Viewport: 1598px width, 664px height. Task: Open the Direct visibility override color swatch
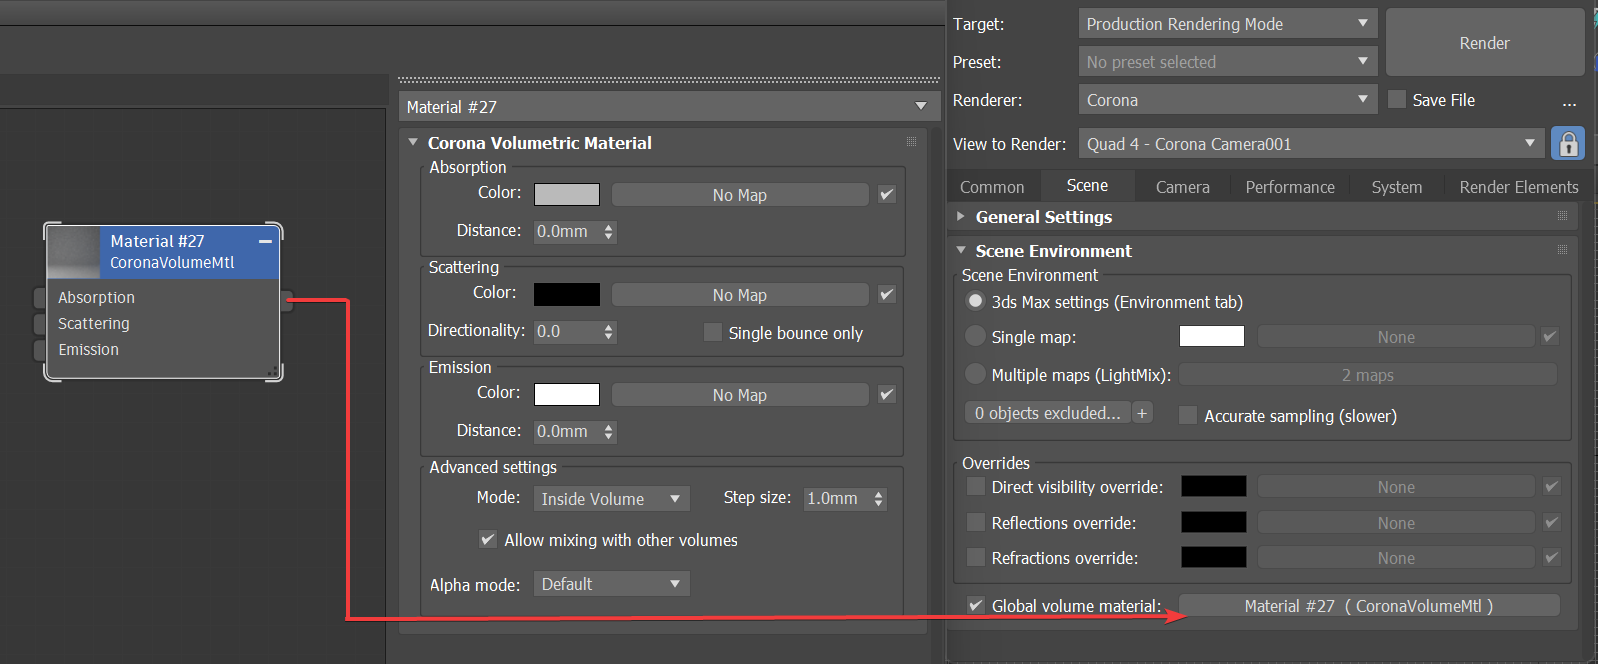point(1214,486)
